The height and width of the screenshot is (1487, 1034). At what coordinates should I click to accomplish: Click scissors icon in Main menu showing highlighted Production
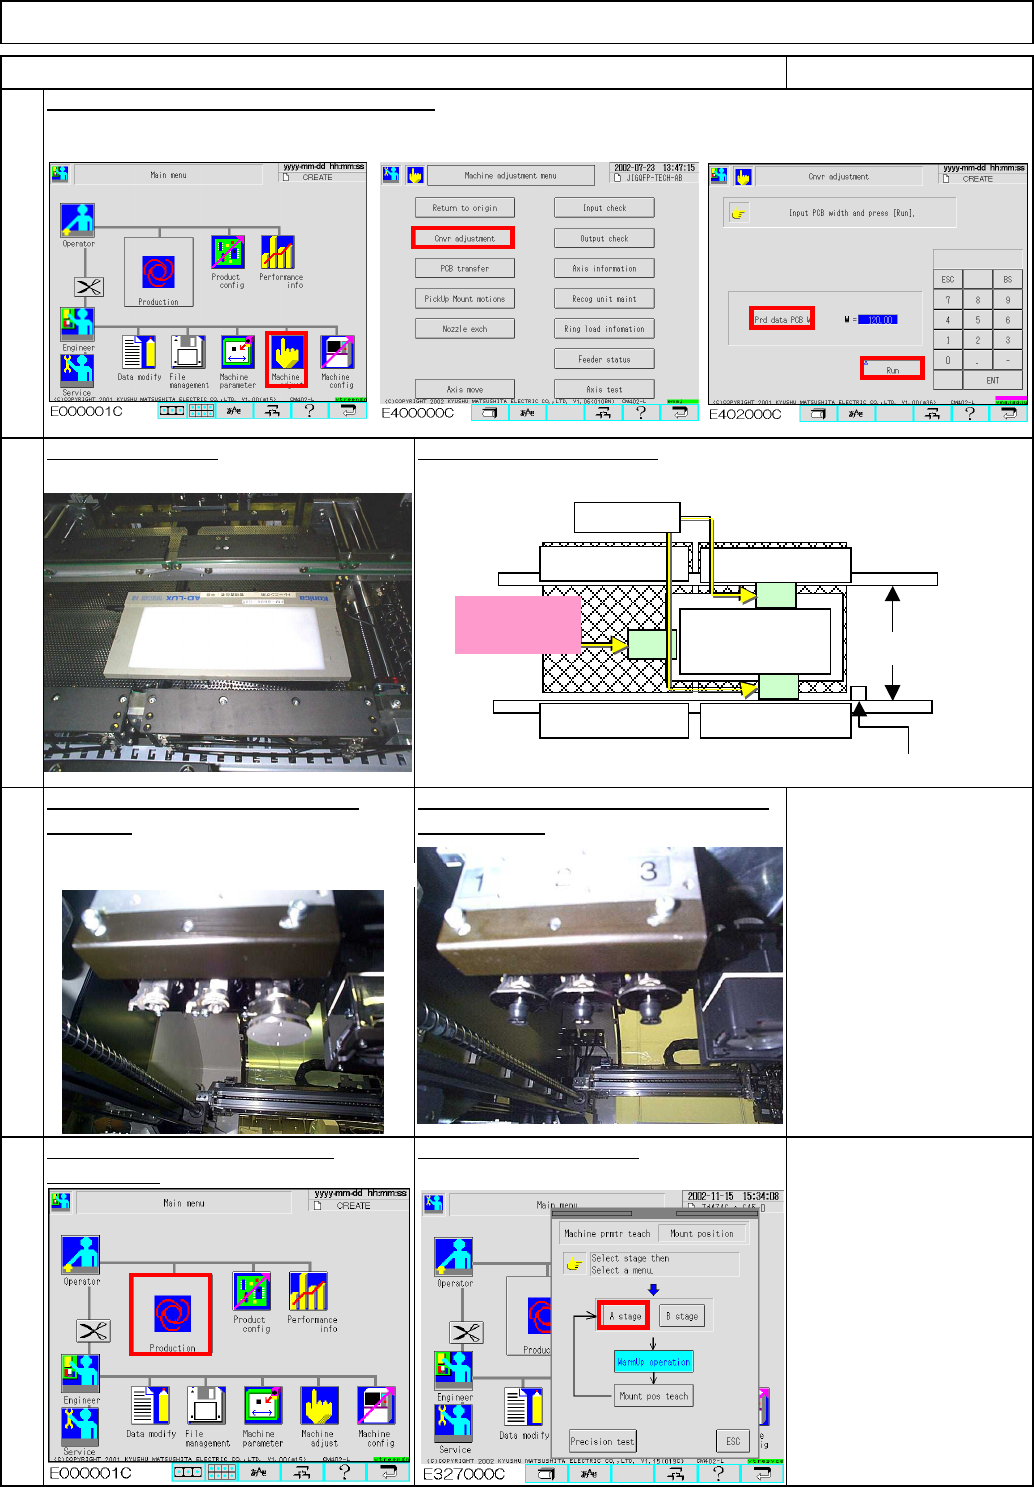(93, 1331)
